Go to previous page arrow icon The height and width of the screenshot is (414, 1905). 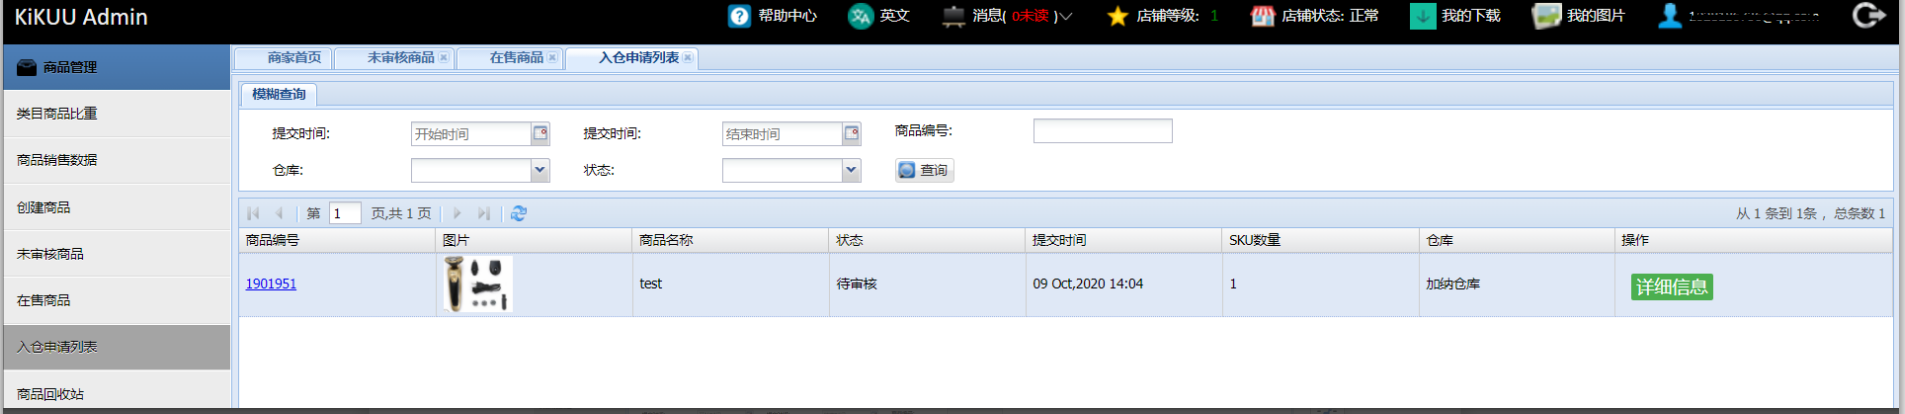(279, 213)
